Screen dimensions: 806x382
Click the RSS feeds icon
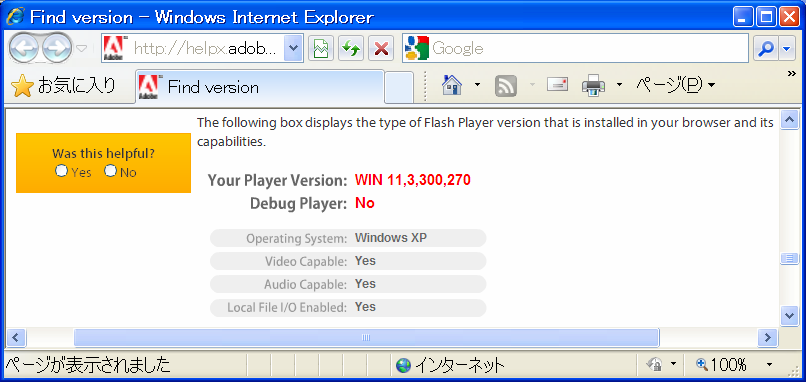(x=506, y=86)
